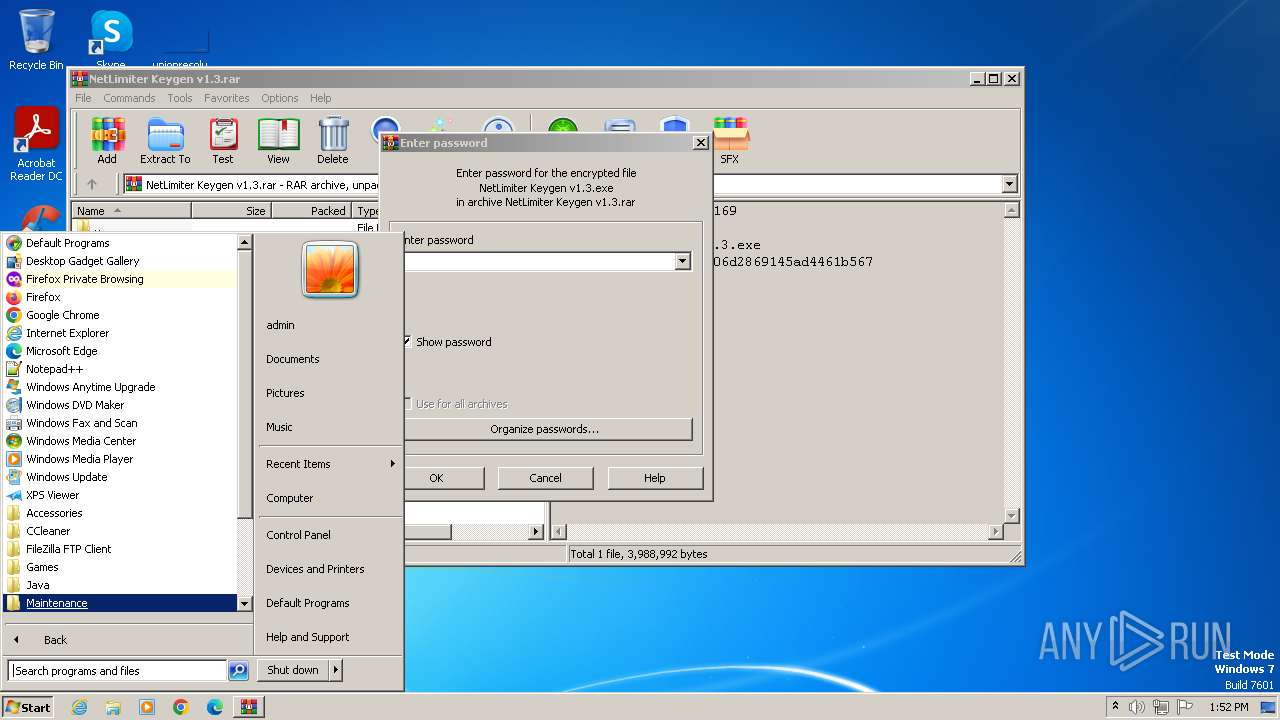
Task: Open Control Panel from Start menu
Action: (298, 535)
